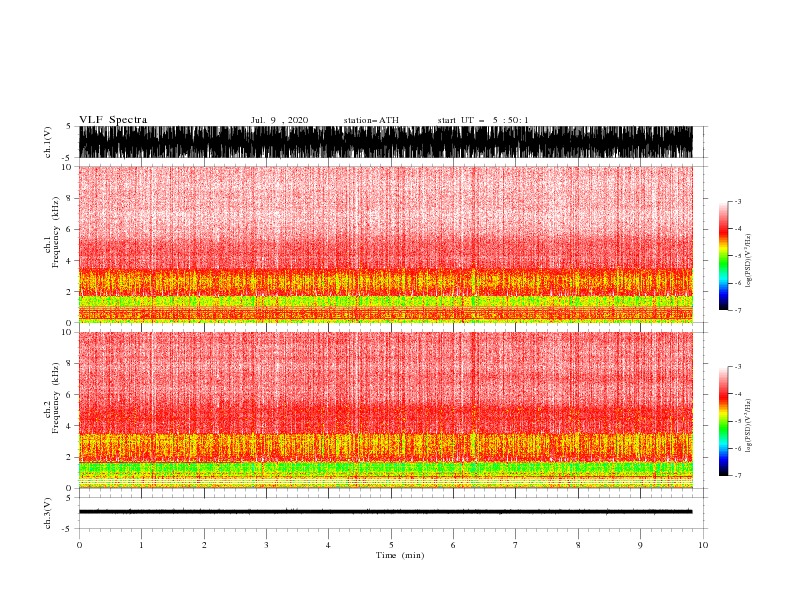Click the "ch.2 Frequency (kHz)" axis label
The image size is (792, 612).
[x=52, y=398]
